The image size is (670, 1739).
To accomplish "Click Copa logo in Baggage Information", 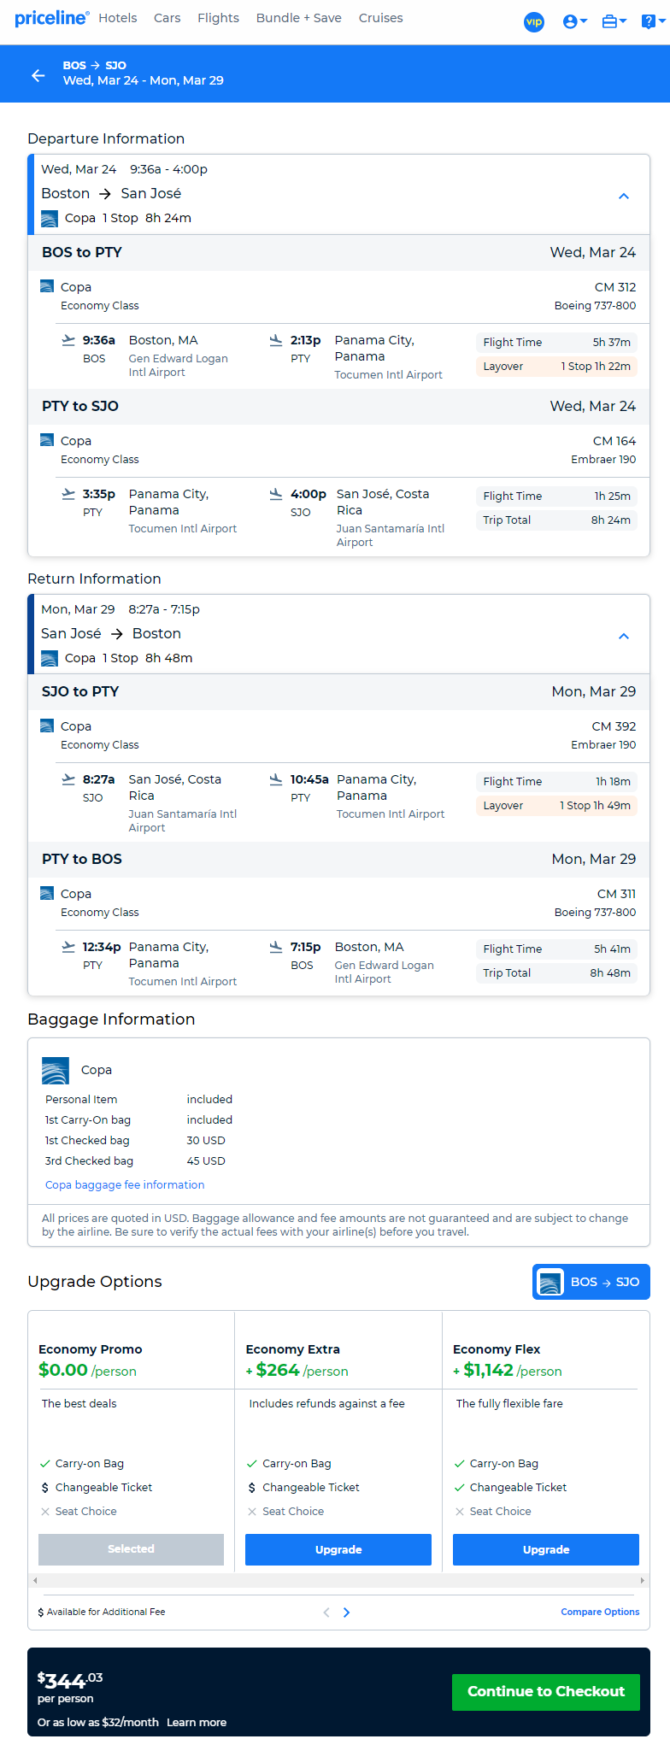I will click(55, 1071).
